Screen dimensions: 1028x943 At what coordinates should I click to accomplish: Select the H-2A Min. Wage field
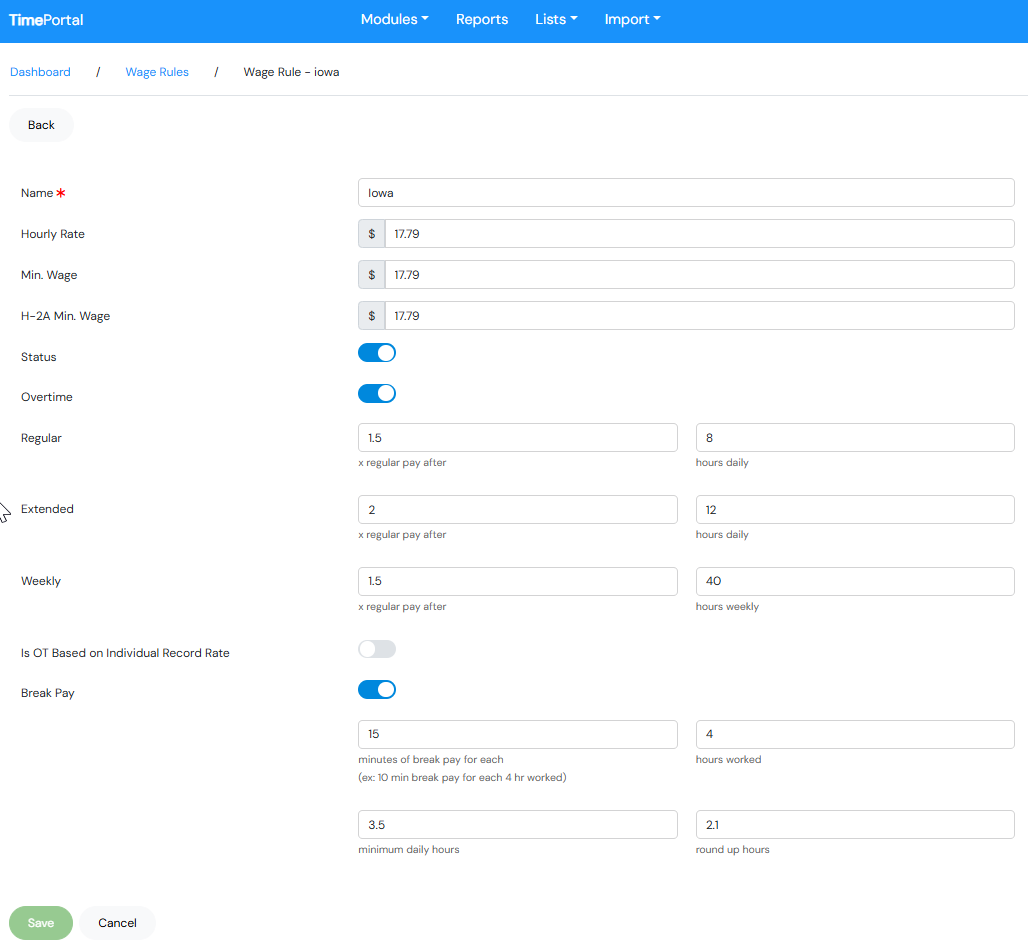pos(699,316)
